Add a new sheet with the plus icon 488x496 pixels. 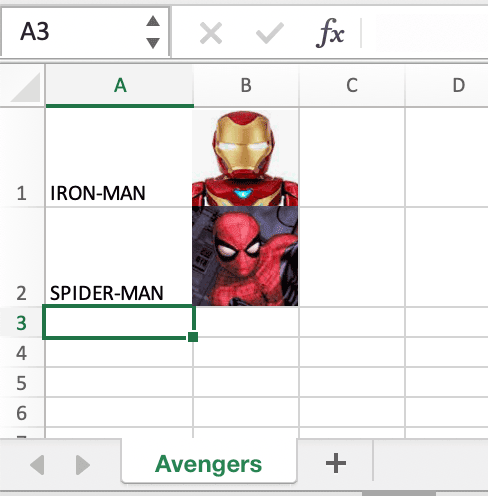point(336,463)
